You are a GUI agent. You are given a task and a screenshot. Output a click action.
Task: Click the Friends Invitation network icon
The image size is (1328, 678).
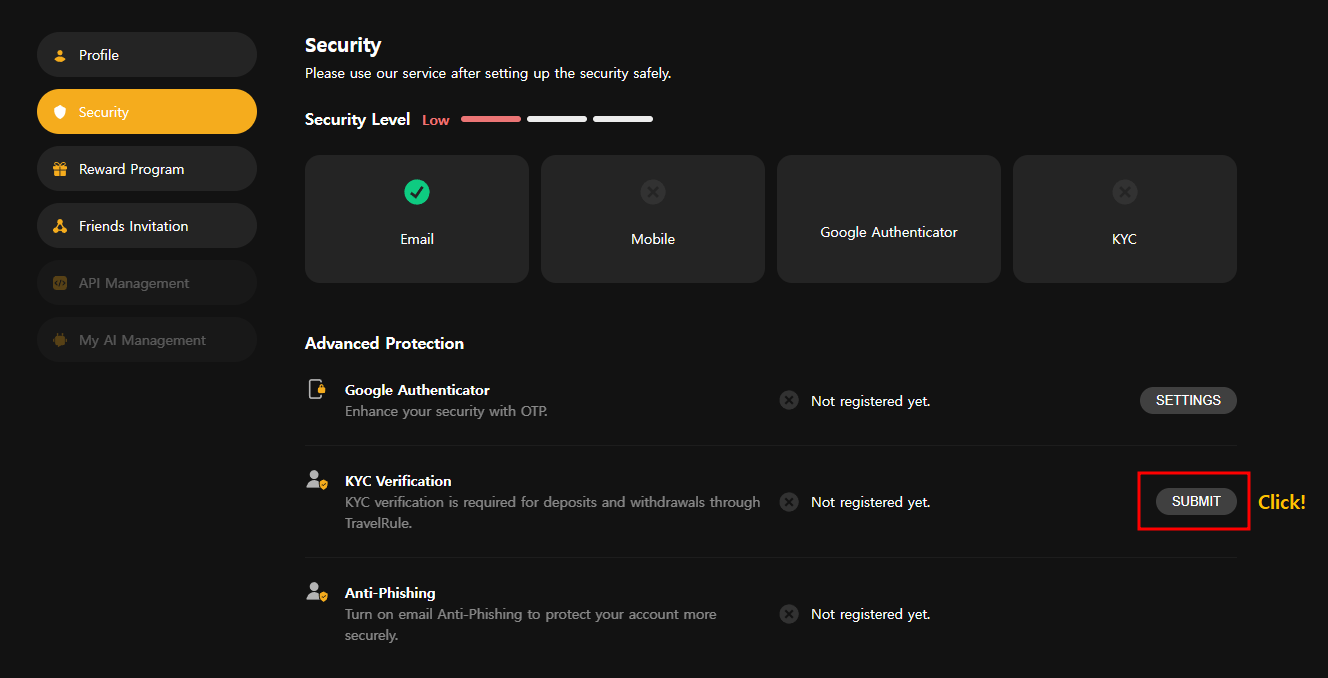60,226
